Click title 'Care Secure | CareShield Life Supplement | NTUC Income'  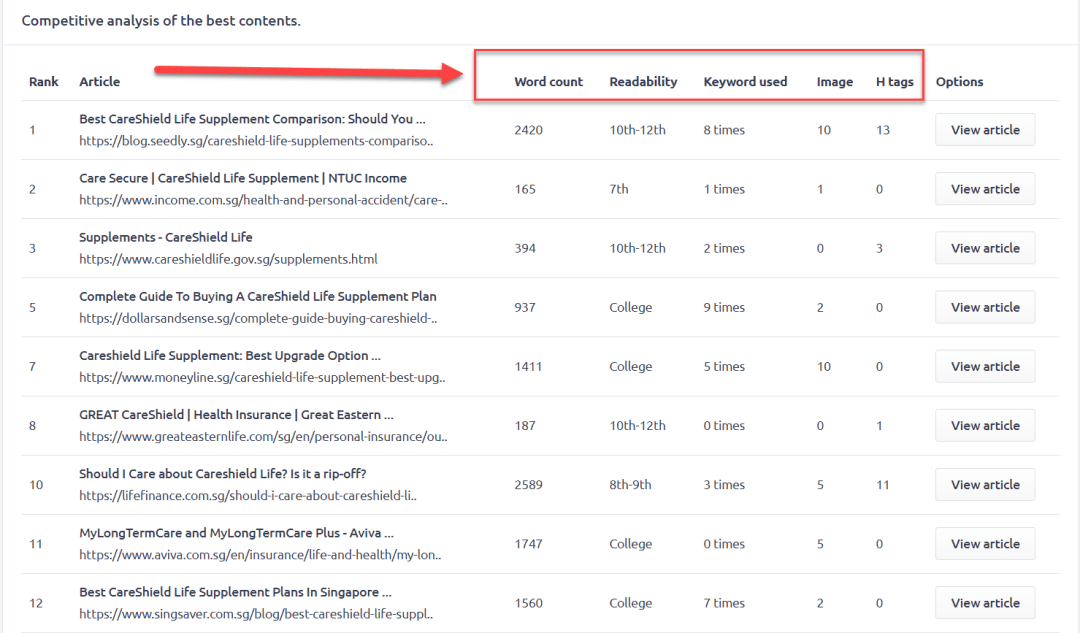(x=242, y=178)
